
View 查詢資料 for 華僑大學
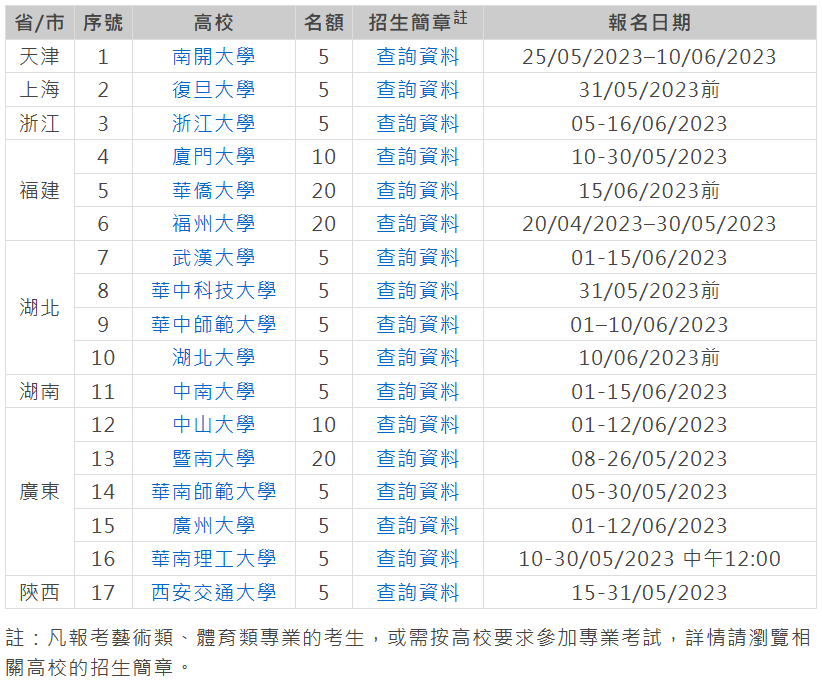418,191
